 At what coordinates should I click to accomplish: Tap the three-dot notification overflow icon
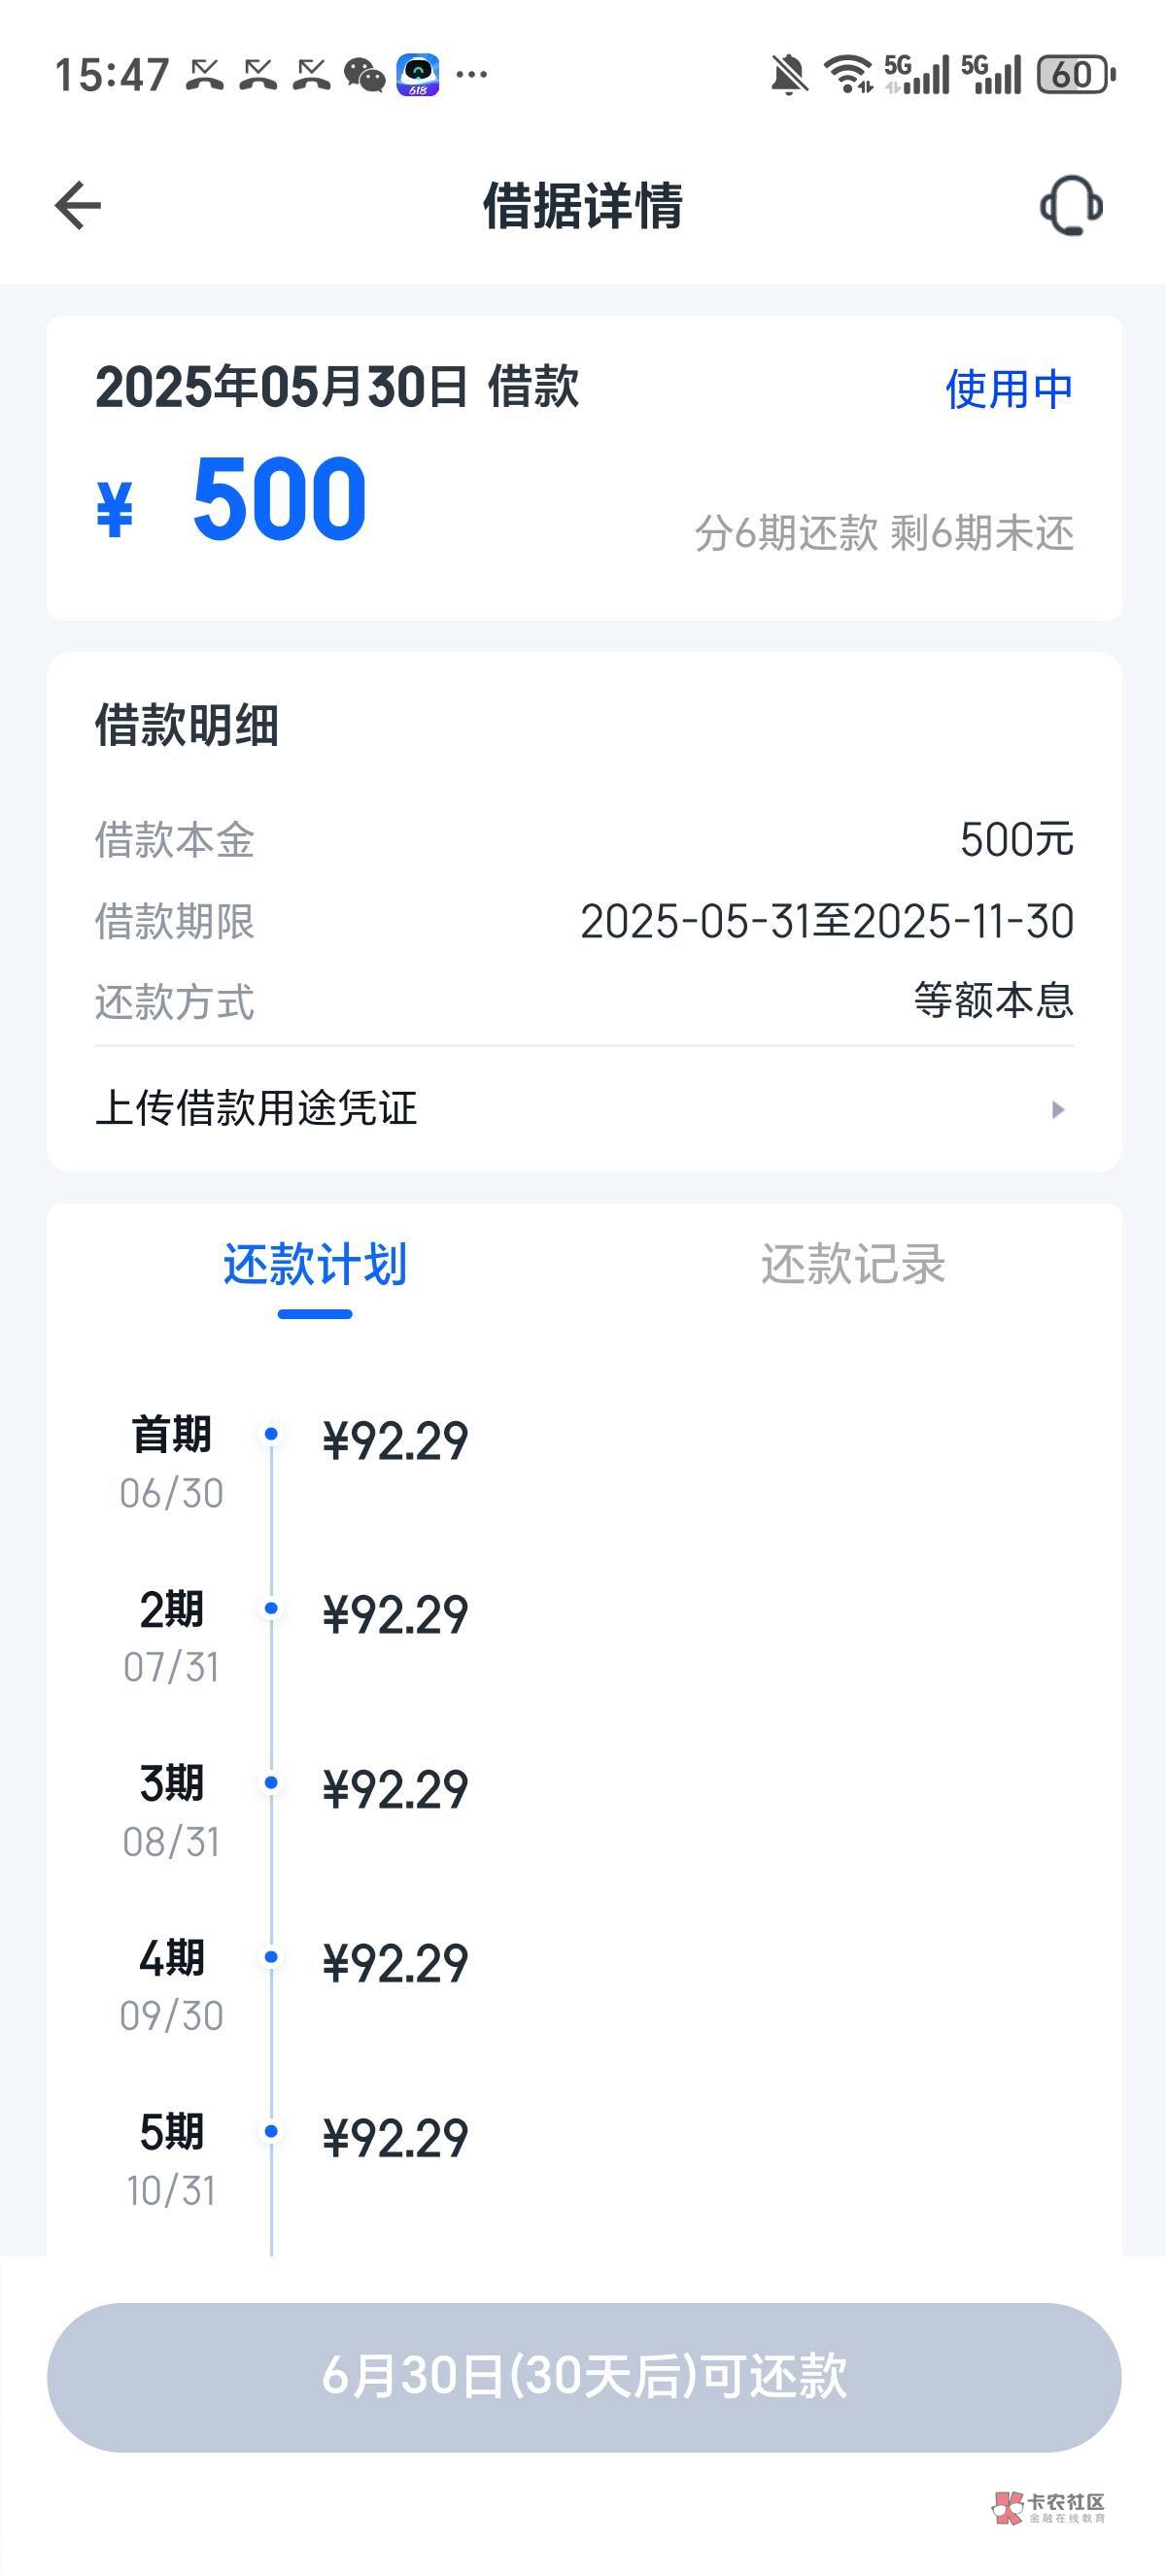(x=471, y=75)
